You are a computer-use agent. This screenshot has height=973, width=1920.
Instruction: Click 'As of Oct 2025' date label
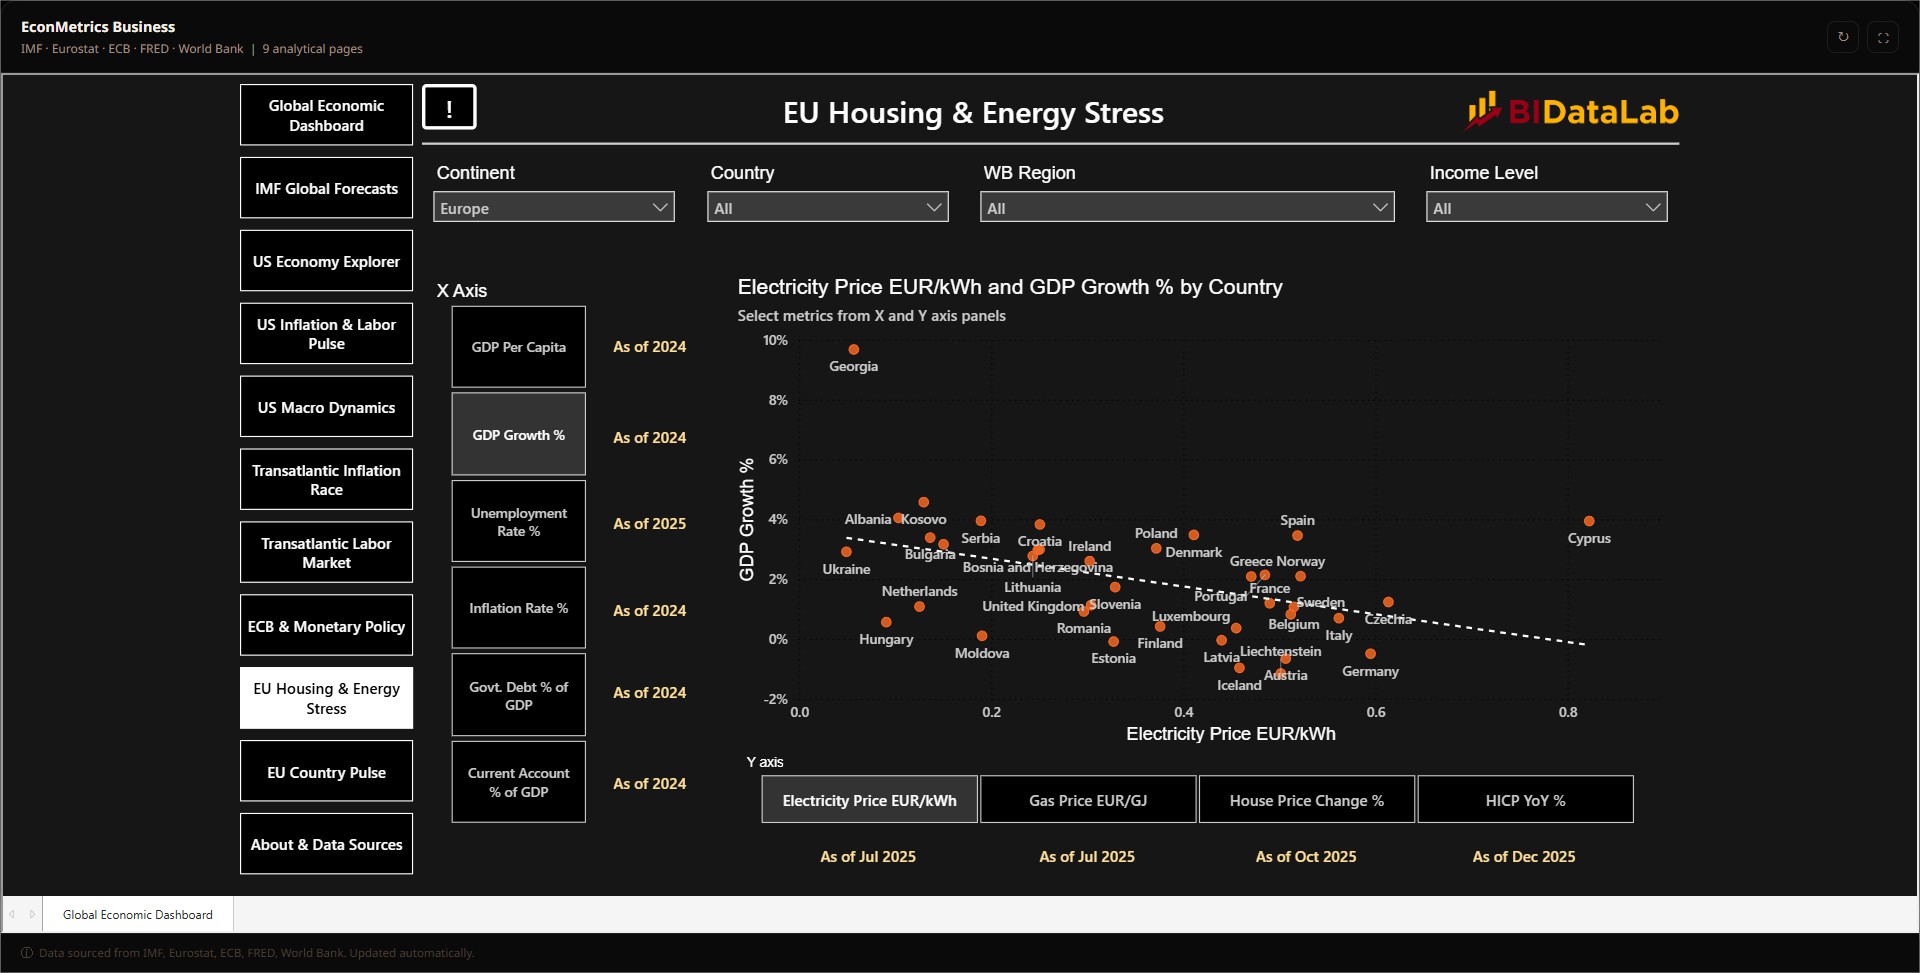[x=1306, y=856]
